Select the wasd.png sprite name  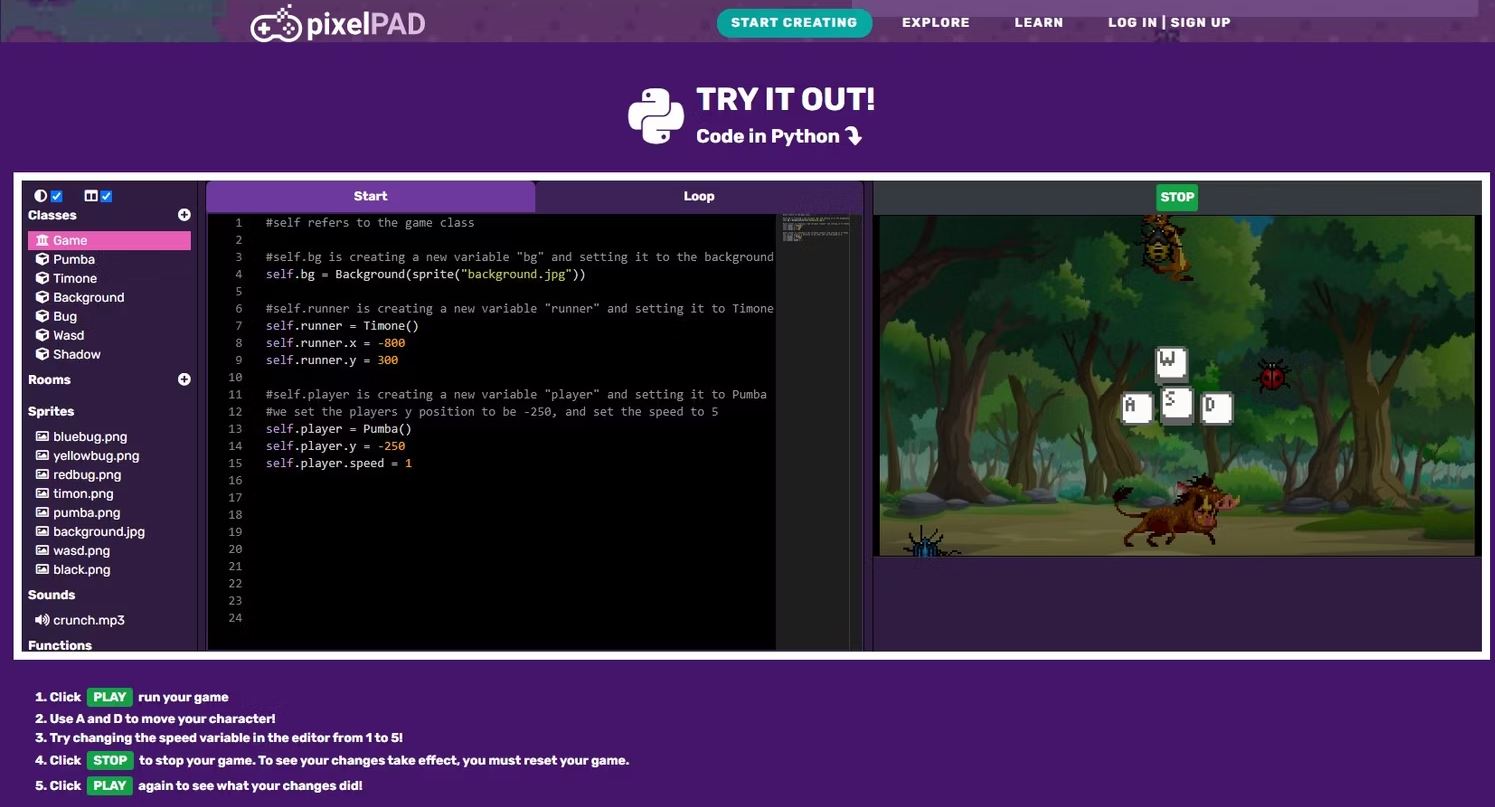pos(82,550)
